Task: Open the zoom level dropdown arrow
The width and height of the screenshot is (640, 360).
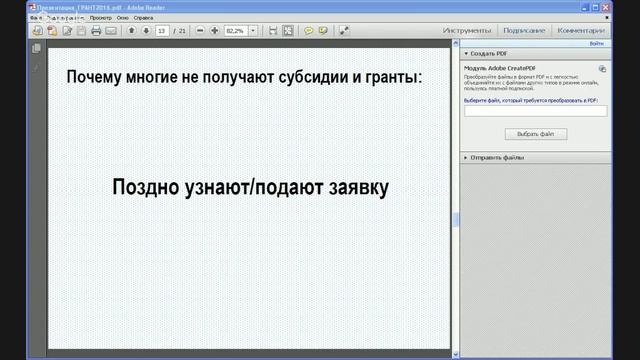Action: pyautogui.click(x=253, y=31)
